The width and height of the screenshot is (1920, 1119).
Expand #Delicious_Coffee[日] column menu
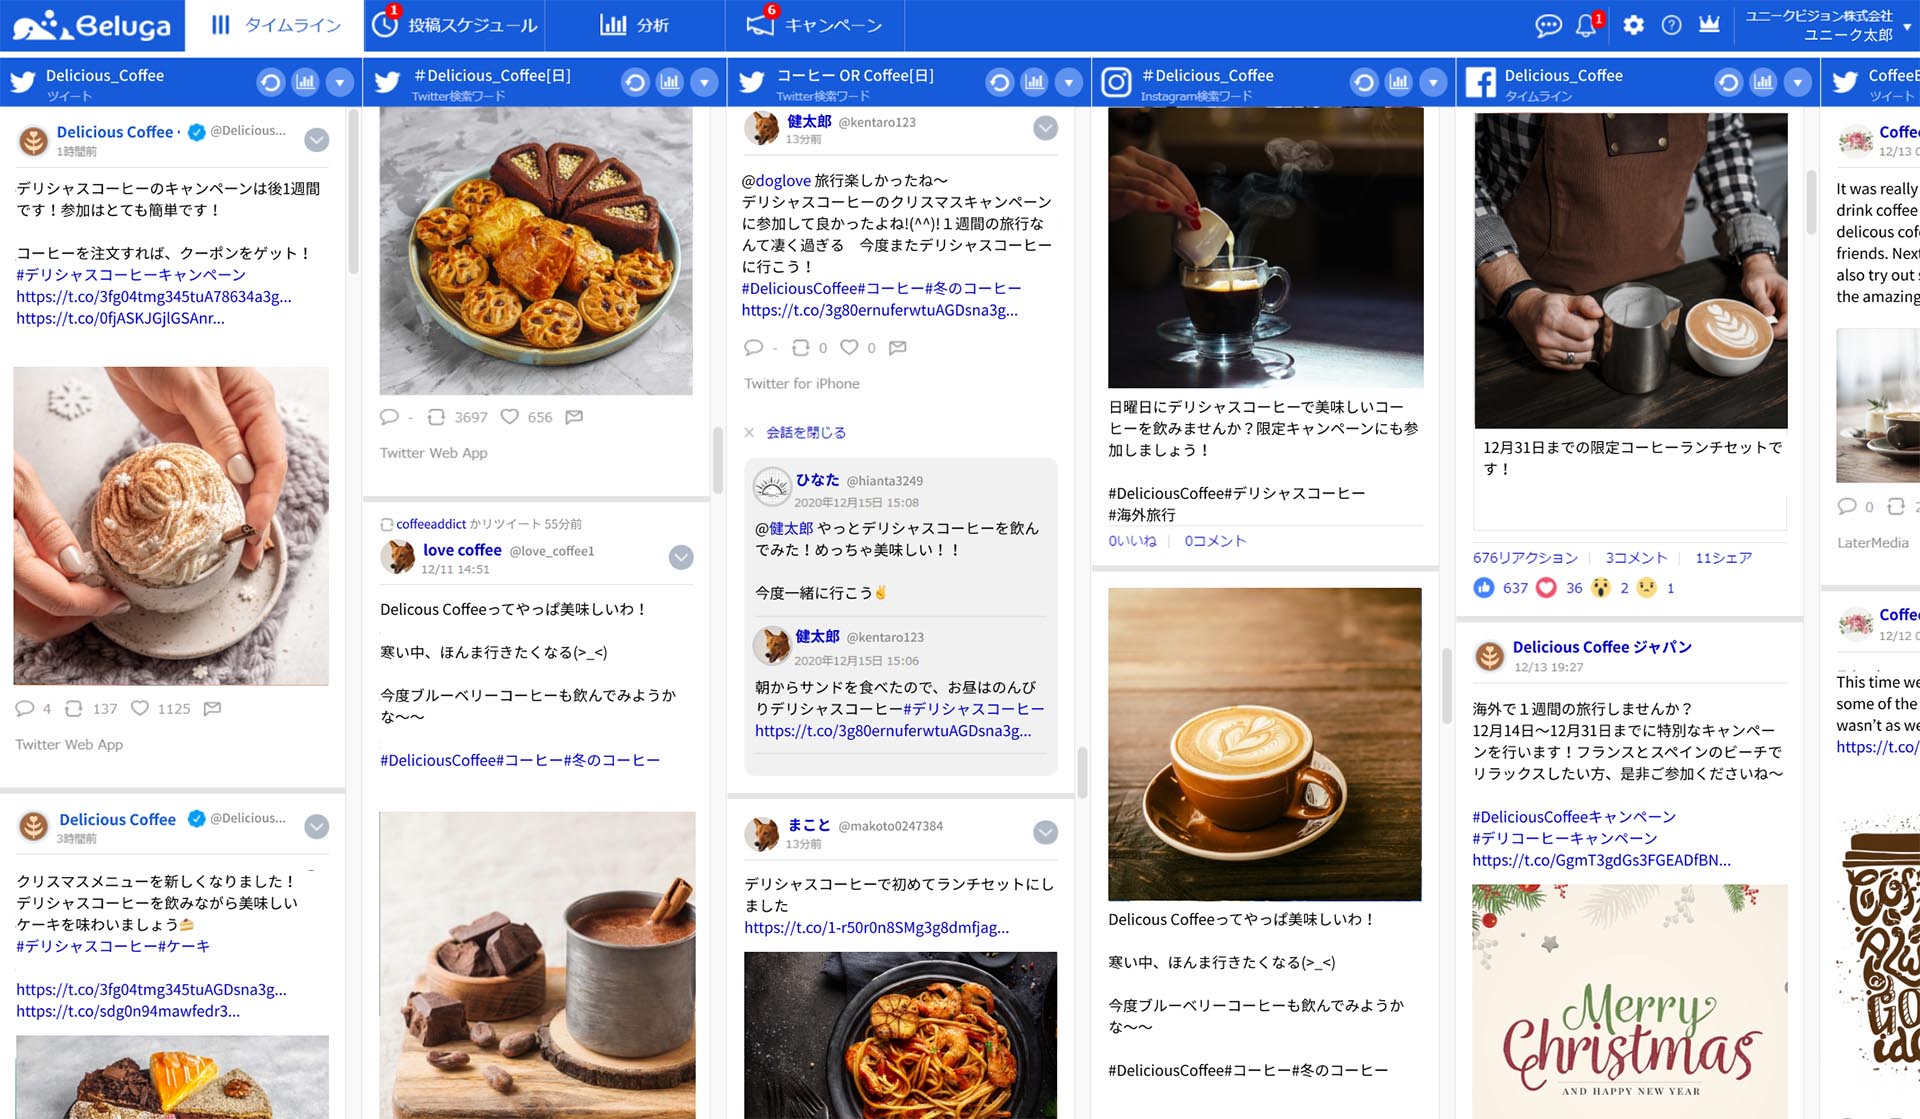(x=705, y=82)
